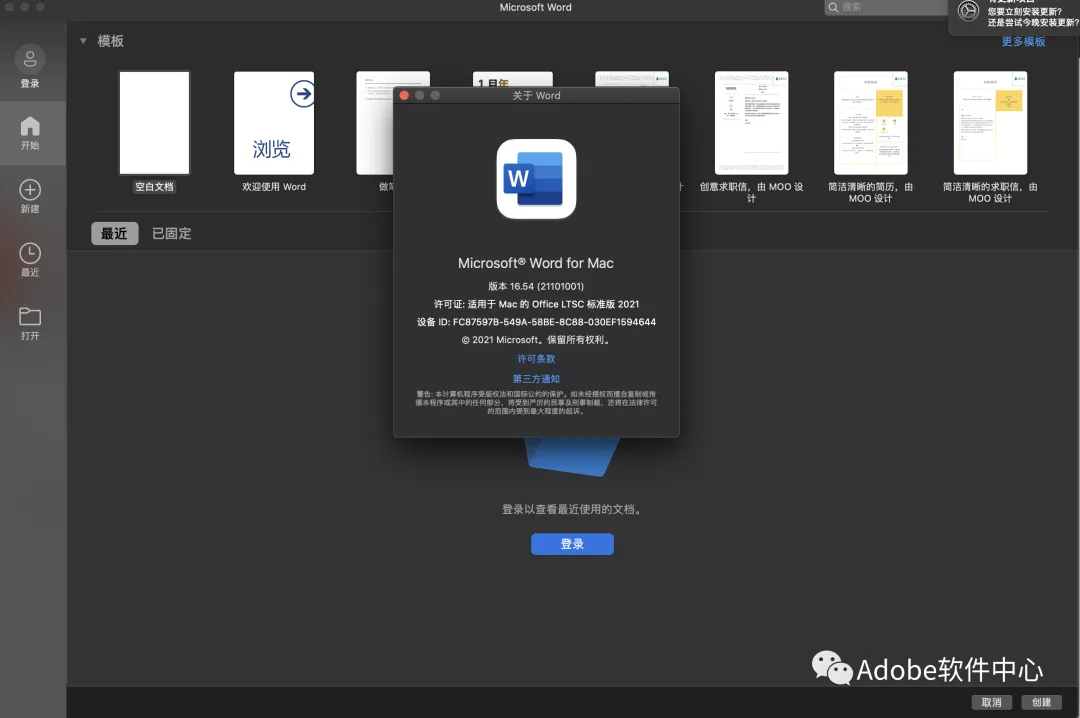
Task: Open the 第三方通知 link
Action: pos(536,379)
